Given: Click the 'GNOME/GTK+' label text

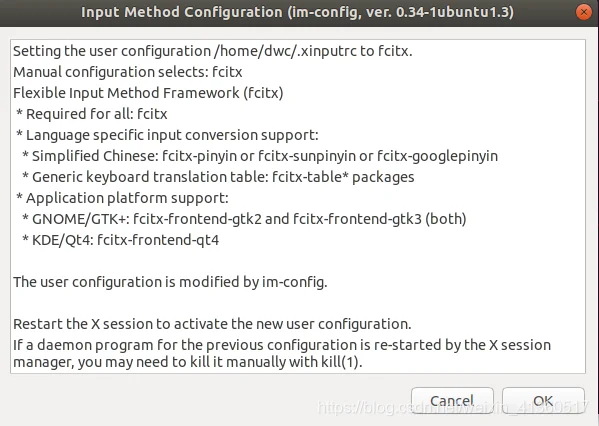Looking at the screenshot, I should [x=81, y=219].
